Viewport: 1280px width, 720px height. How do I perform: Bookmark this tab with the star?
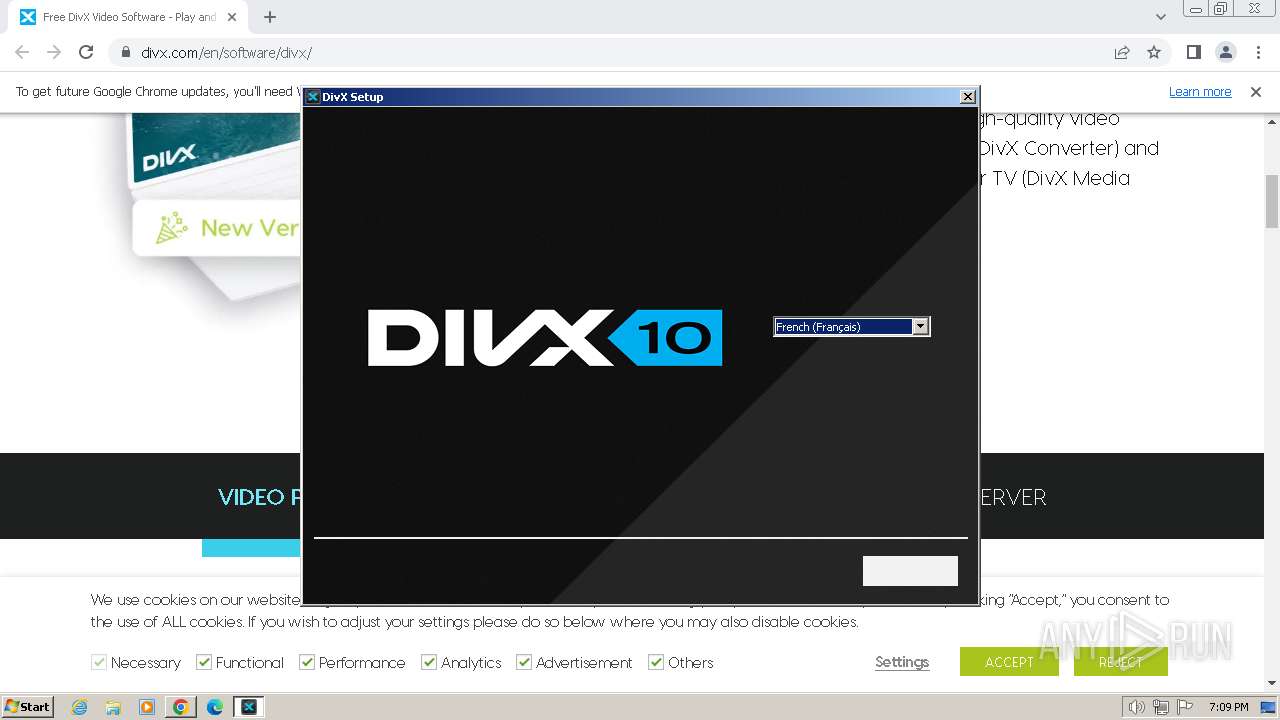tap(1154, 52)
